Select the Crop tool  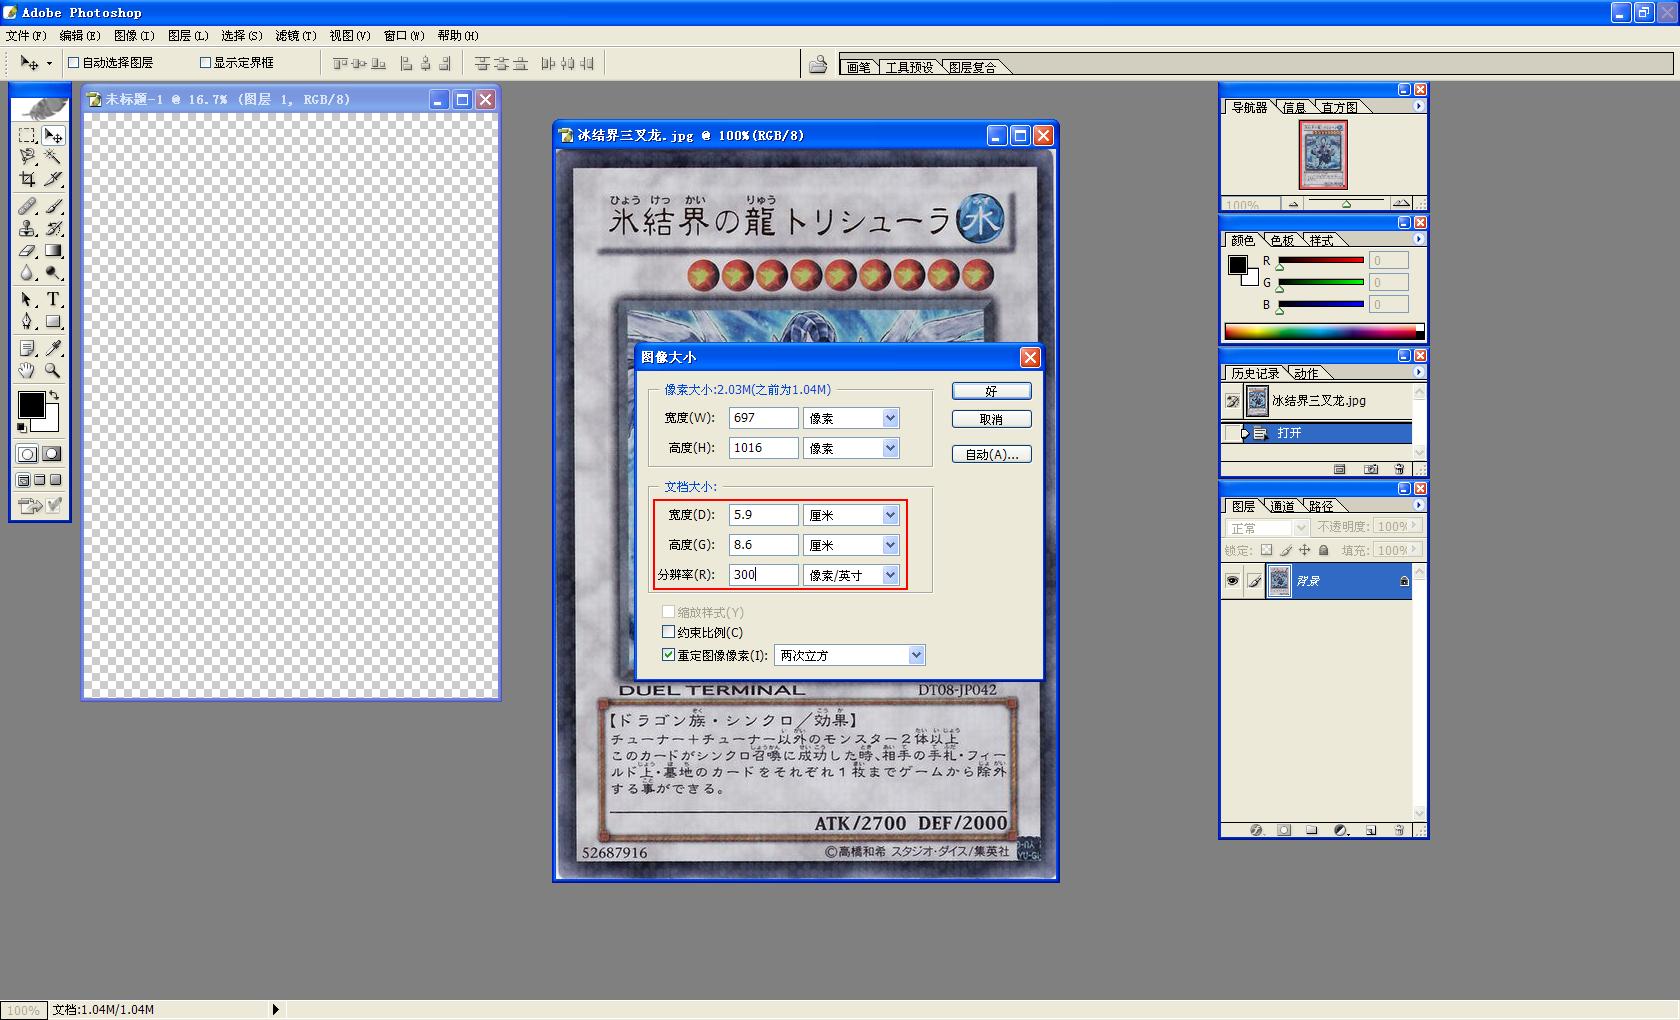[x=28, y=179]
